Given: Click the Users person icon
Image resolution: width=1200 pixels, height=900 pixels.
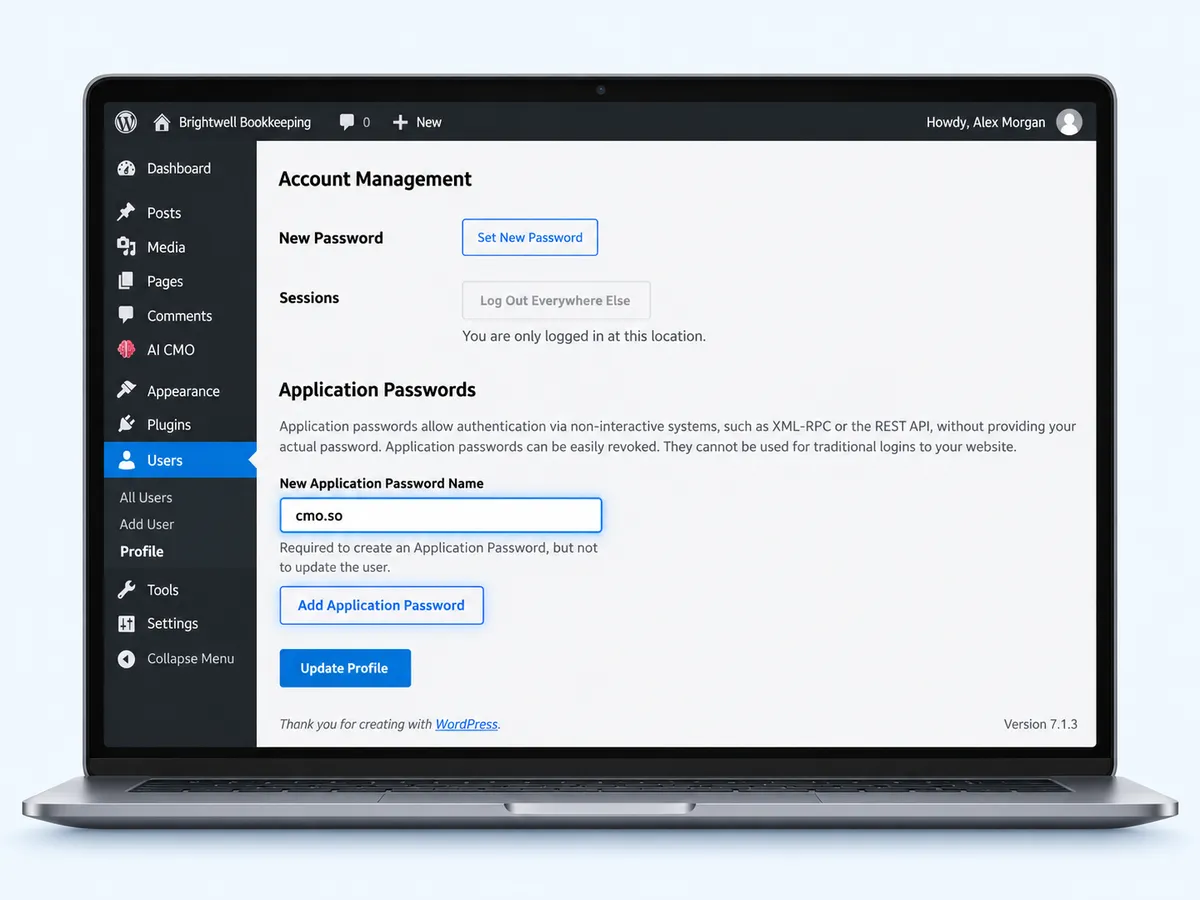Looking at the screenshot, I should 126,460.
